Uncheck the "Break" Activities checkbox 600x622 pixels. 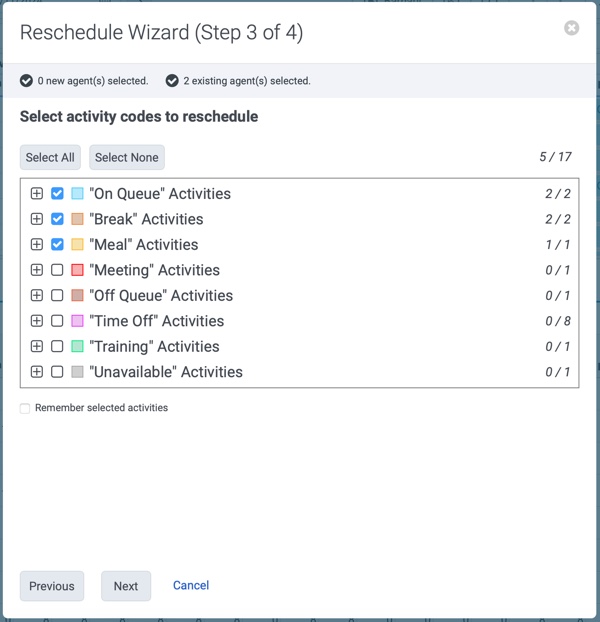click(57, 219)
